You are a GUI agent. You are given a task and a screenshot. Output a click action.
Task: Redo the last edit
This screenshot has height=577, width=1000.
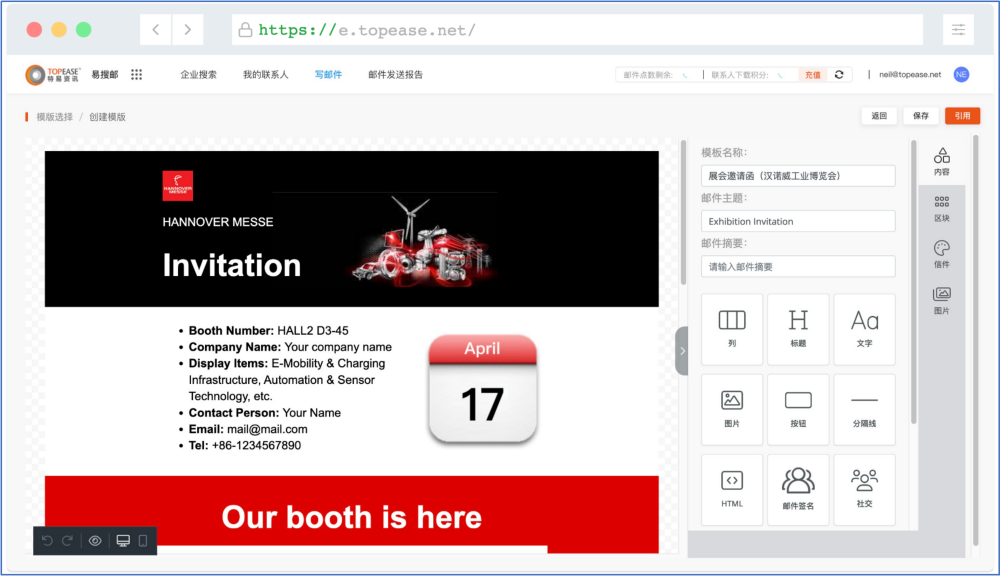coord(68,541)
